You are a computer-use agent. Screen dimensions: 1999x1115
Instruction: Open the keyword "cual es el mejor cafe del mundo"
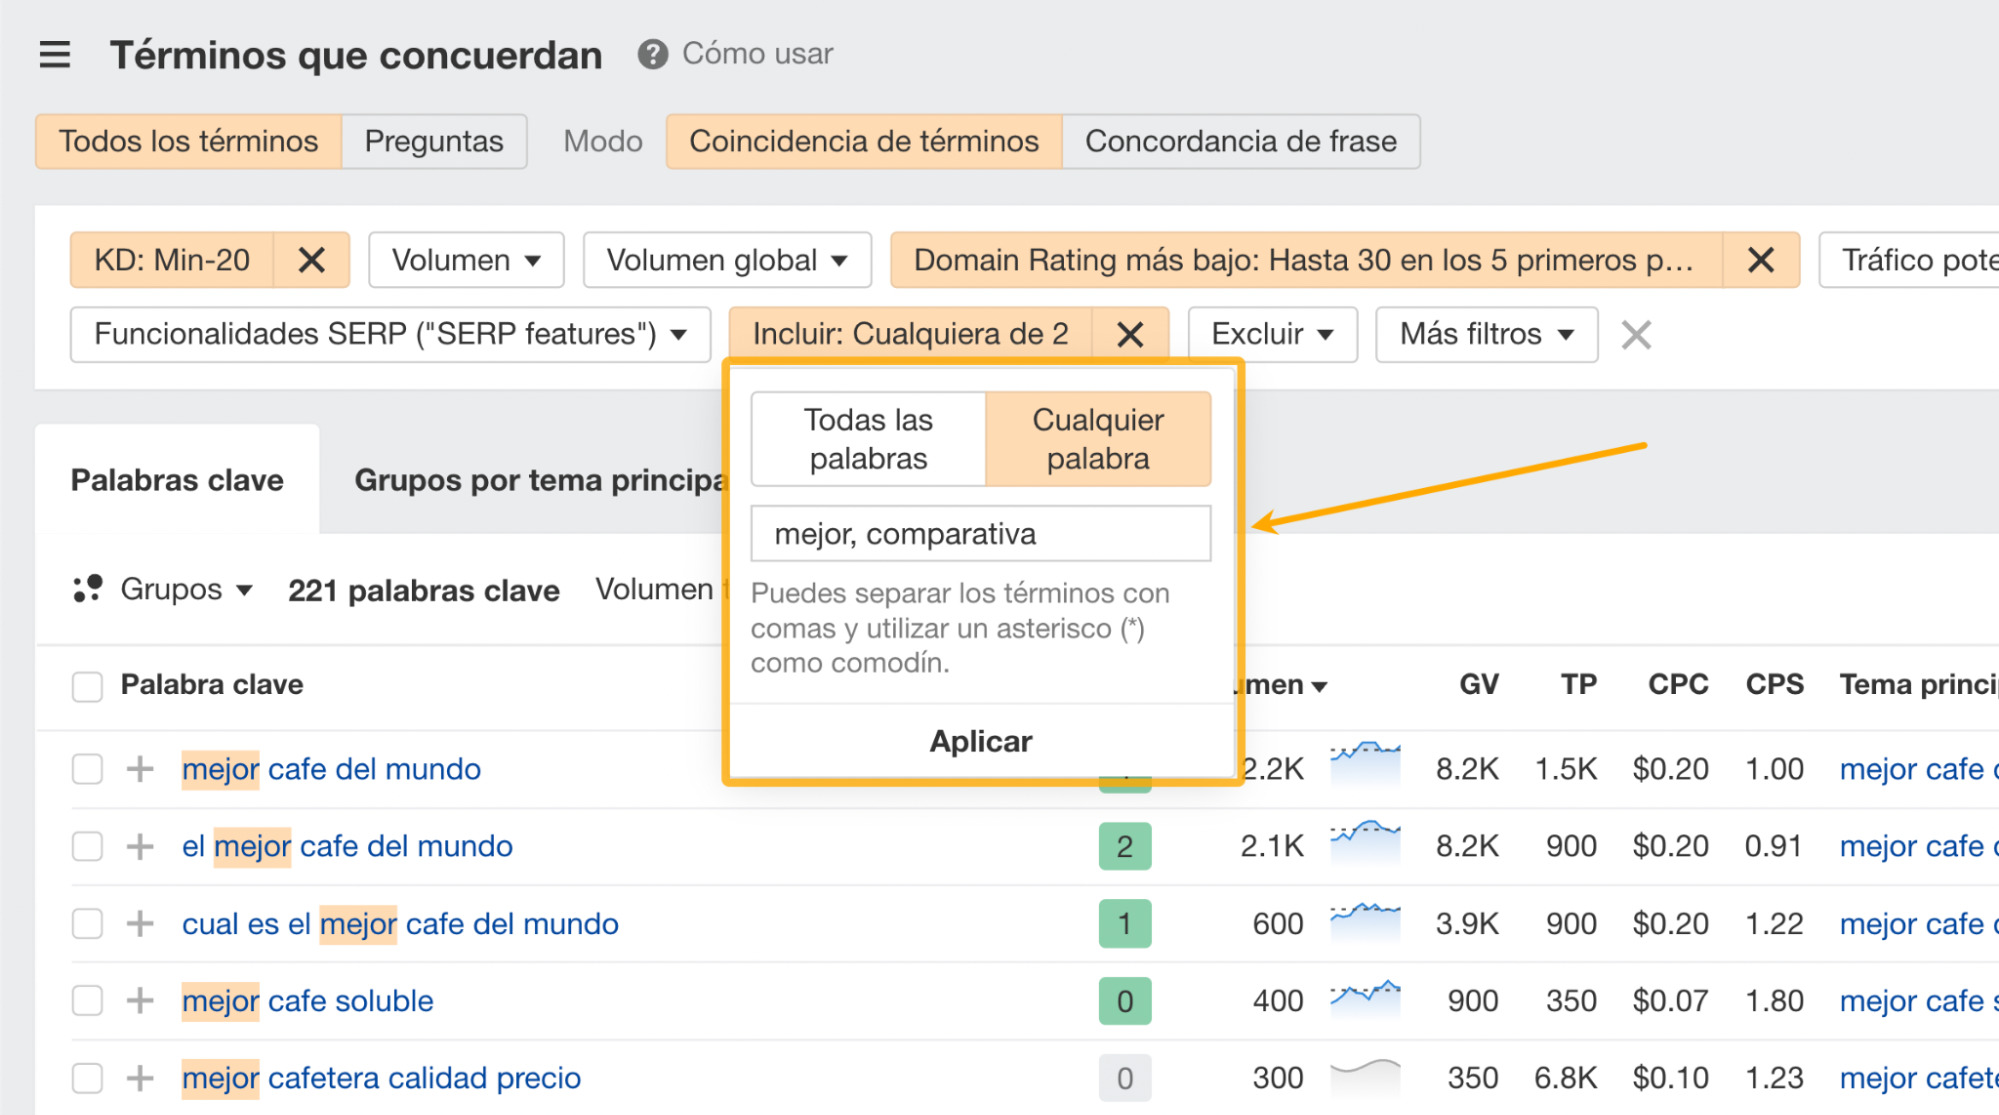click(399, 923)
